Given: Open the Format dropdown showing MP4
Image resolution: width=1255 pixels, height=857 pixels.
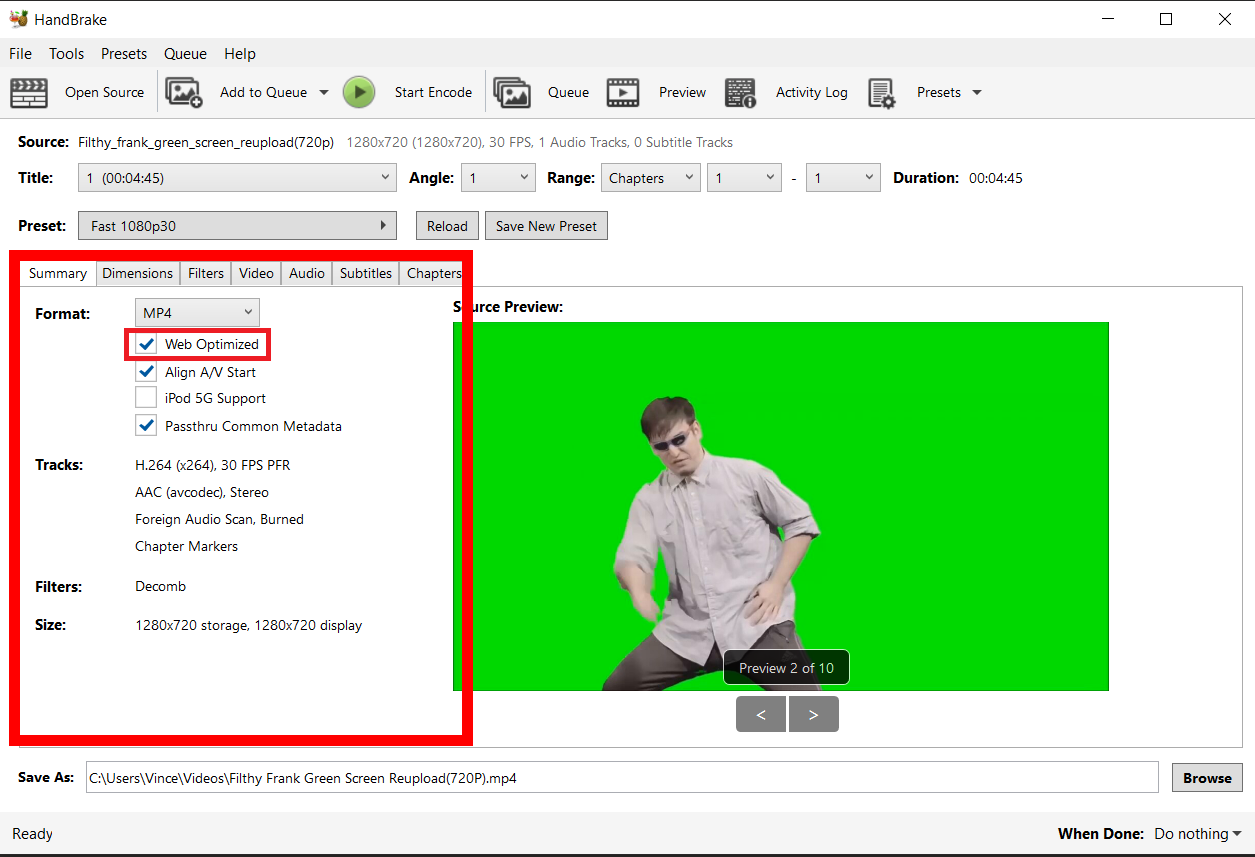Looking at the screenshot, I should [x=197, y=312].
